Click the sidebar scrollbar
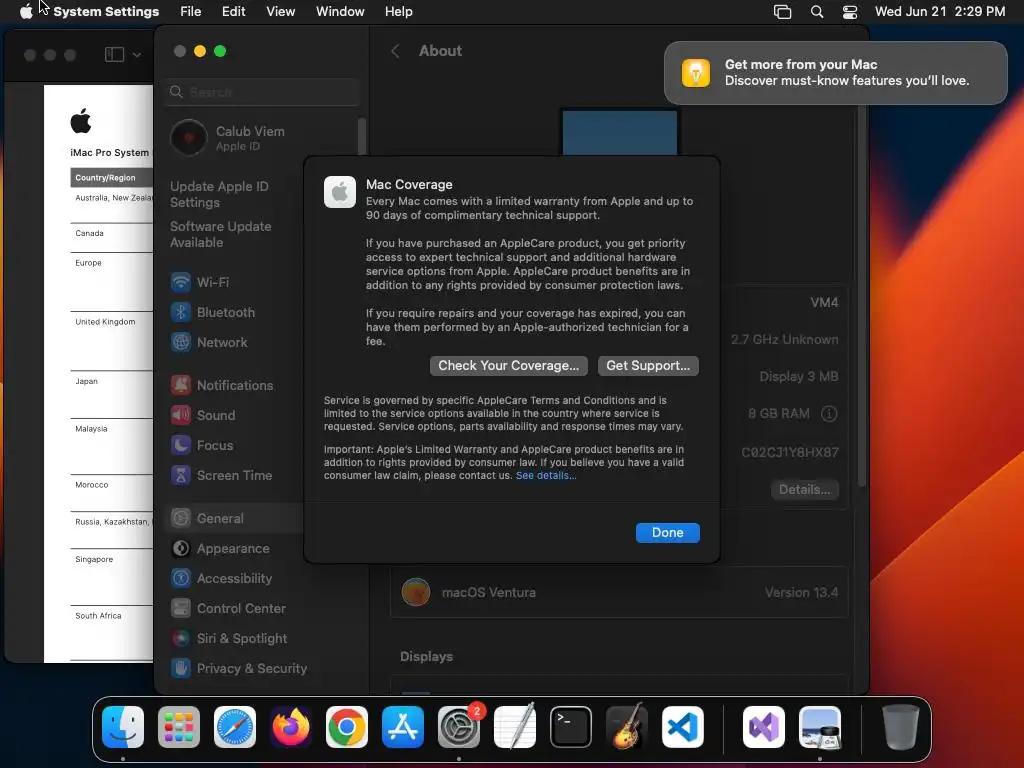The image size is (1024, 768). coord(362,136)
